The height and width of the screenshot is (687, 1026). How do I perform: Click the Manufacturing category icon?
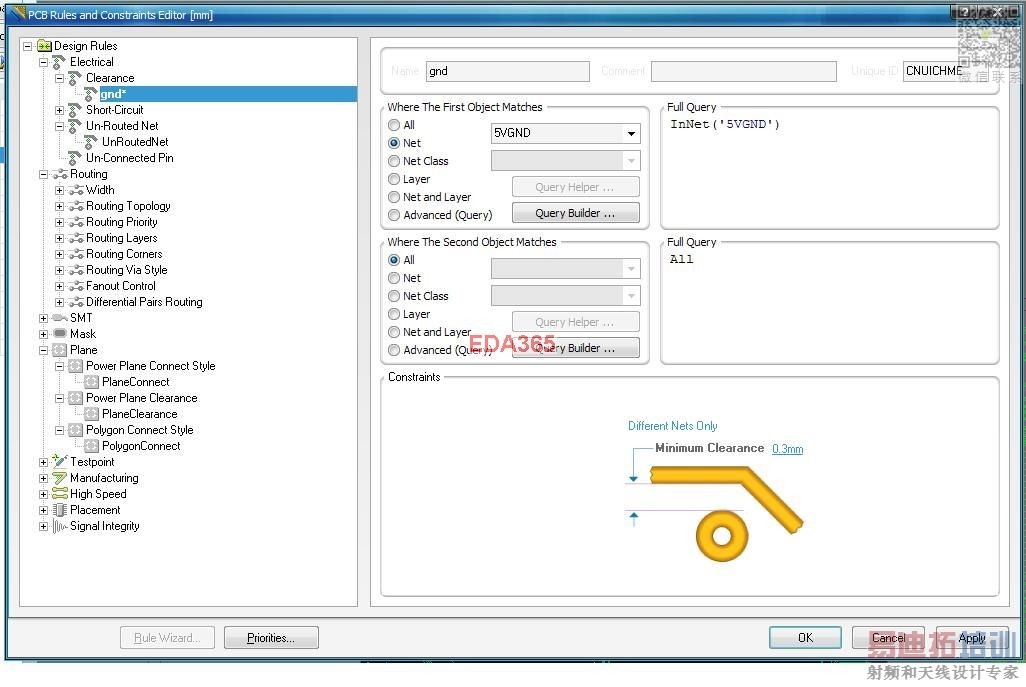point(60,478)
